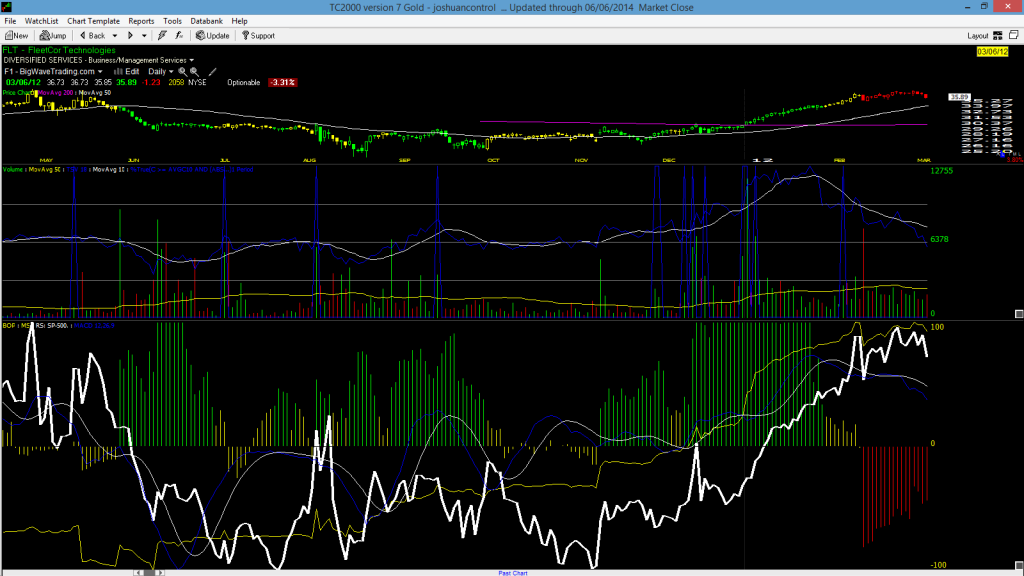Image resolution: width=1024 pixels, height=576 pixels.
Task: Minimize the TC2000 window
Action: pyautogui.click(x=967, y=7)
